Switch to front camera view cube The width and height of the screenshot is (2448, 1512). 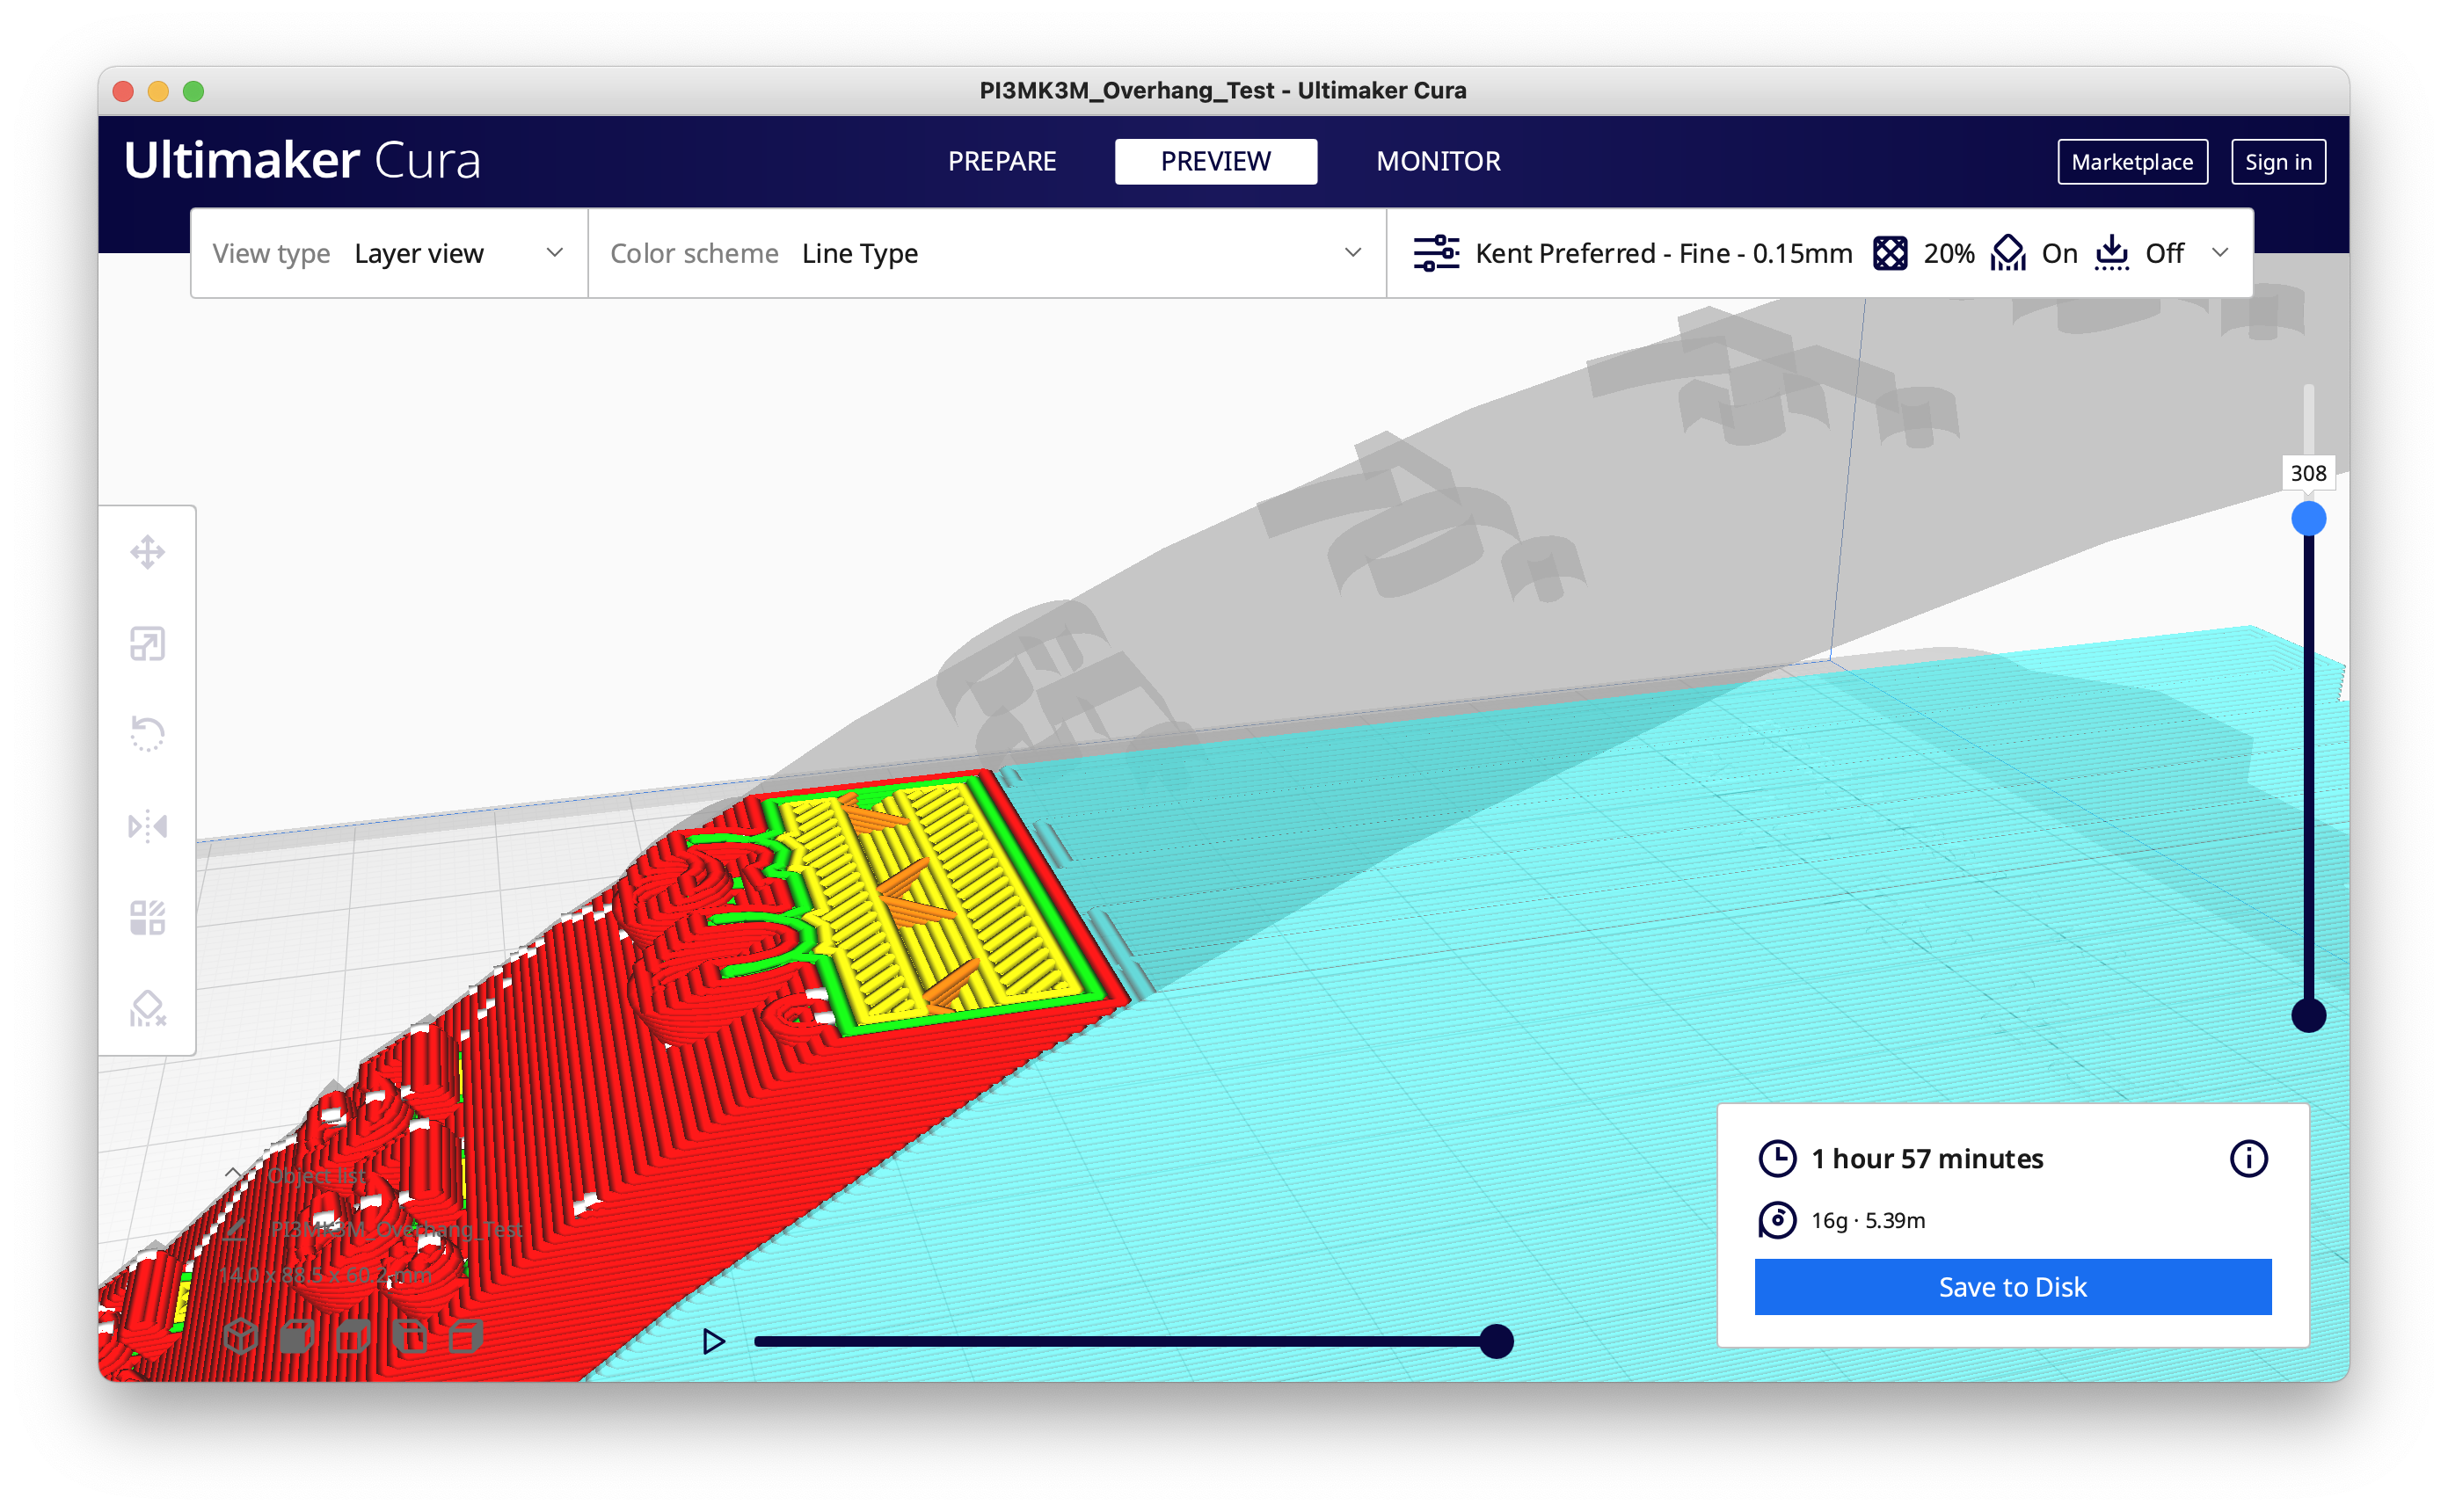[297, 1336]
